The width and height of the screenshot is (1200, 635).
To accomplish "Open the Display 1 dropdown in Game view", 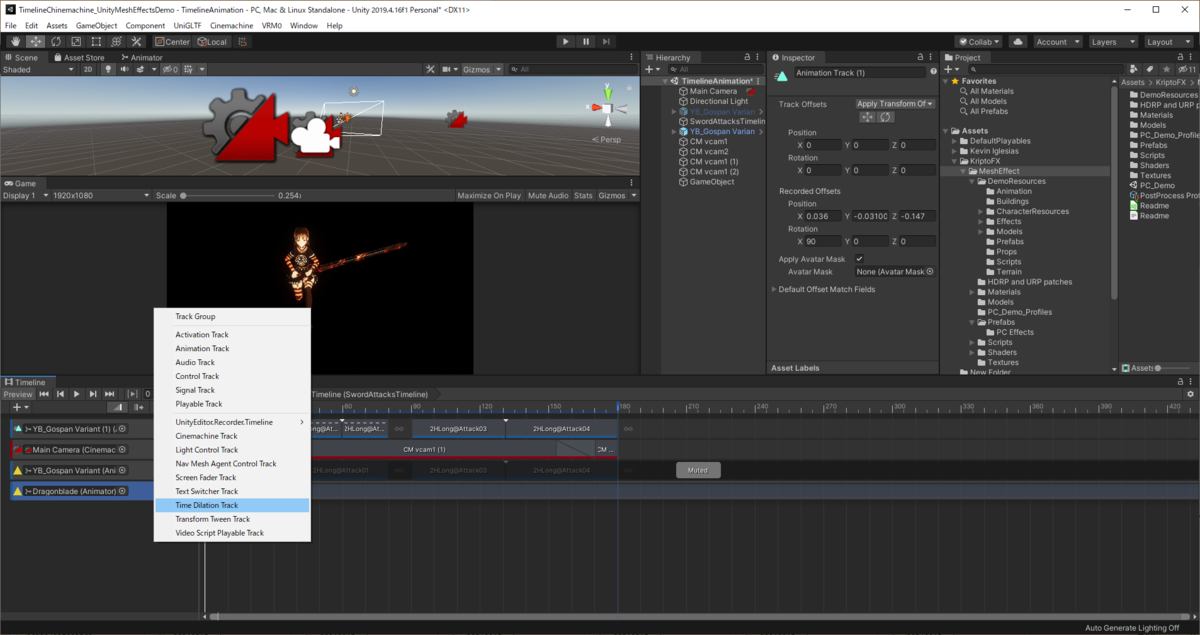I will point(24,195).
